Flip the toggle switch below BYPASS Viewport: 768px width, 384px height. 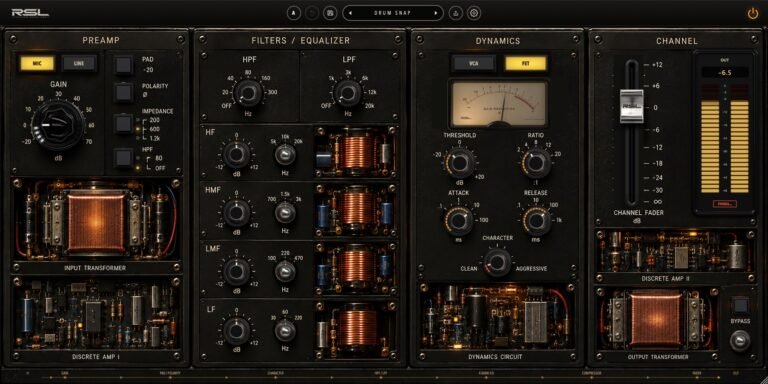pos(740,340)
